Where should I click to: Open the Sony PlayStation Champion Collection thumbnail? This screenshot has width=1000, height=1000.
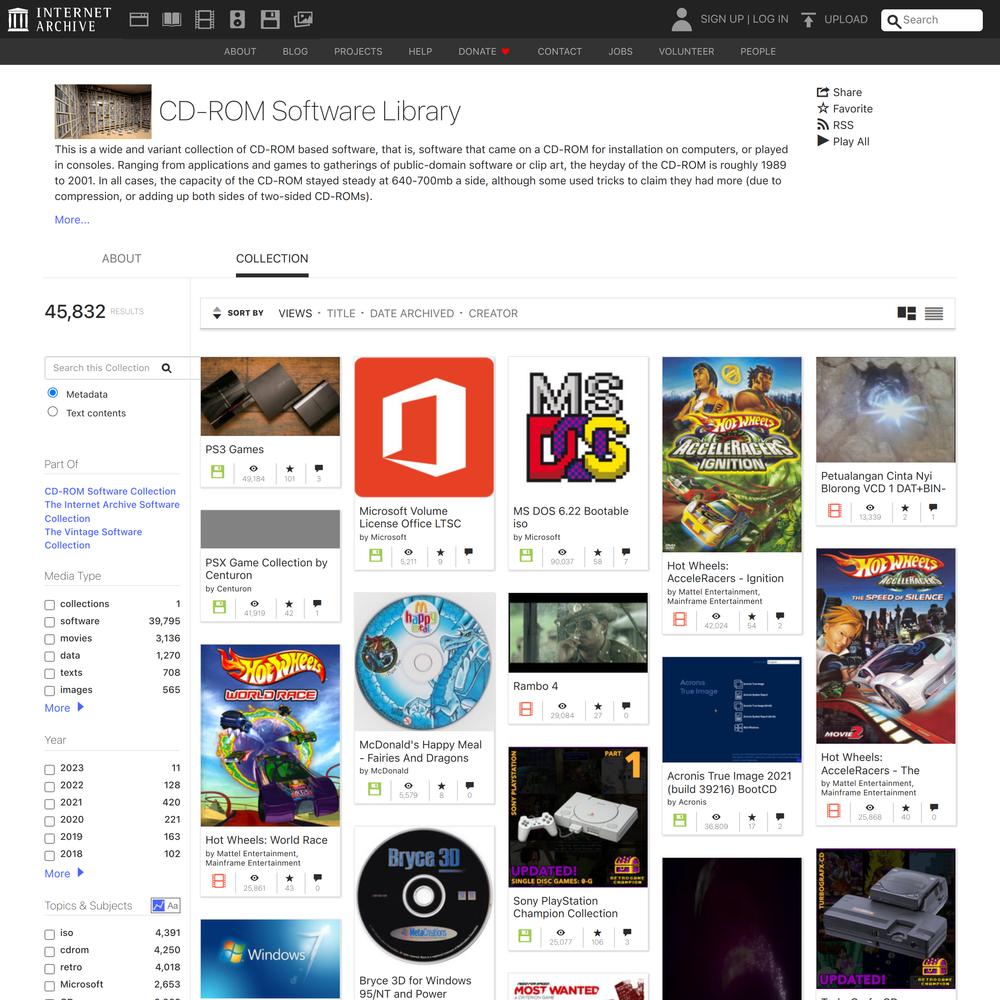pyautogui.click(x=578, y=817)
